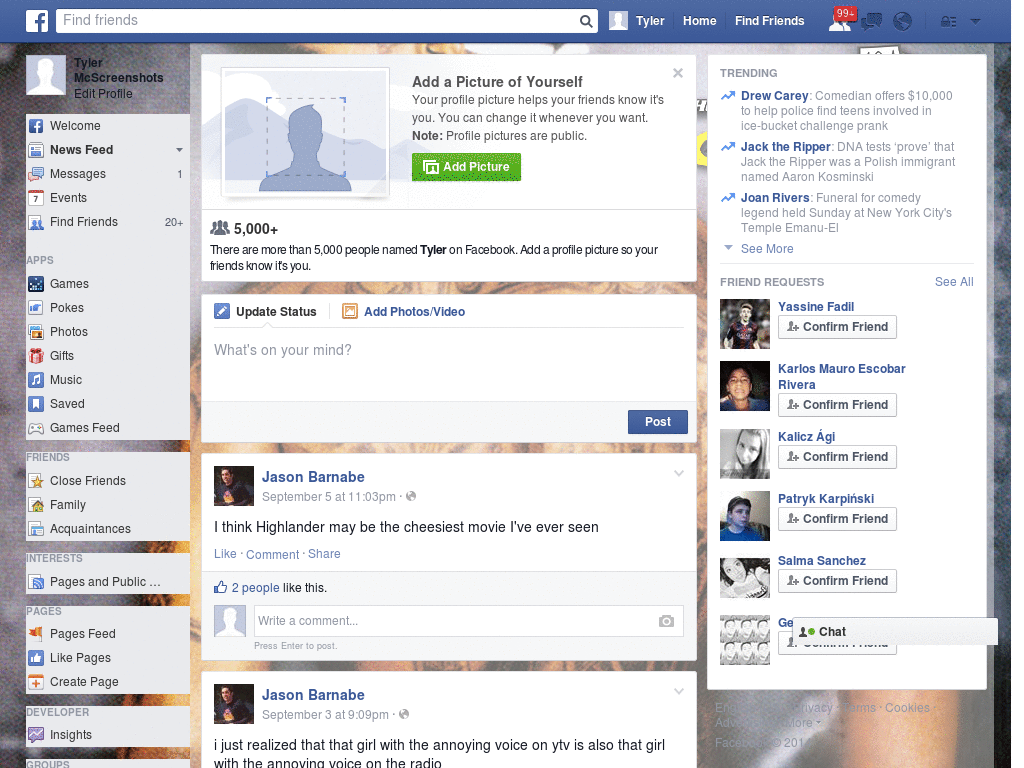Click Edit Profile link
Image resolution: width=1024 pixels, height=768 pixels.
point(103,93)
